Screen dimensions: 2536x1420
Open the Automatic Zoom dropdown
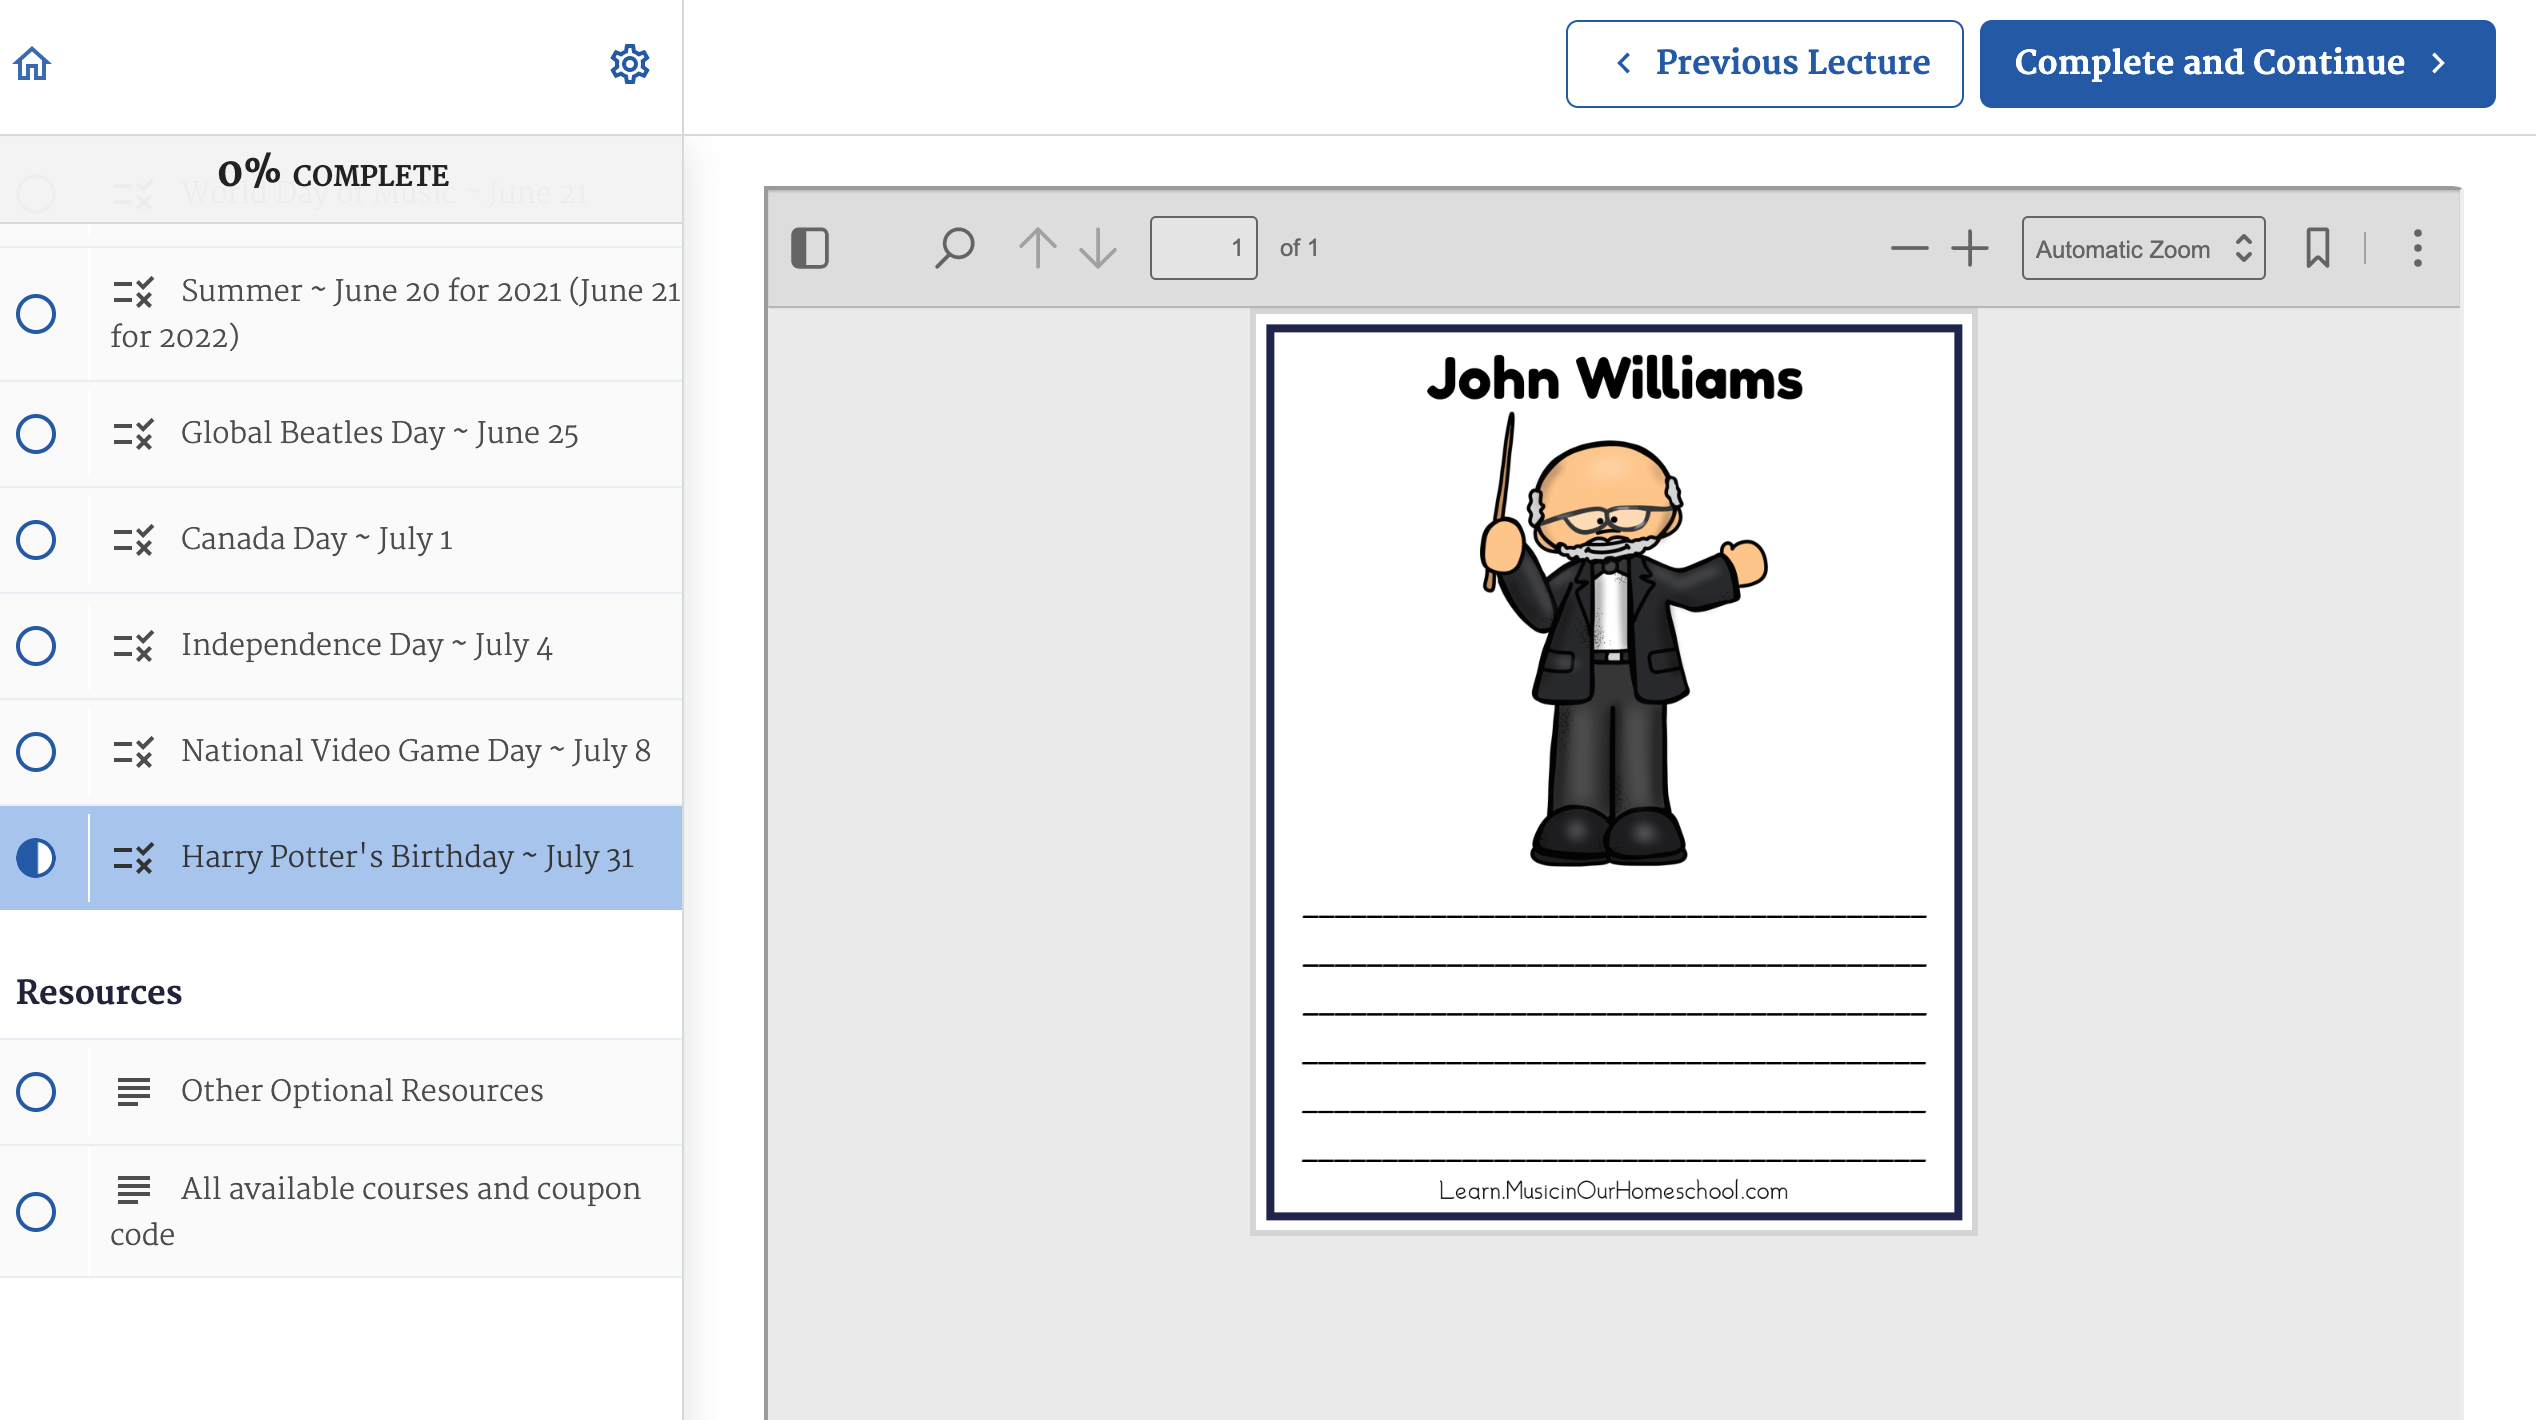2143,248
